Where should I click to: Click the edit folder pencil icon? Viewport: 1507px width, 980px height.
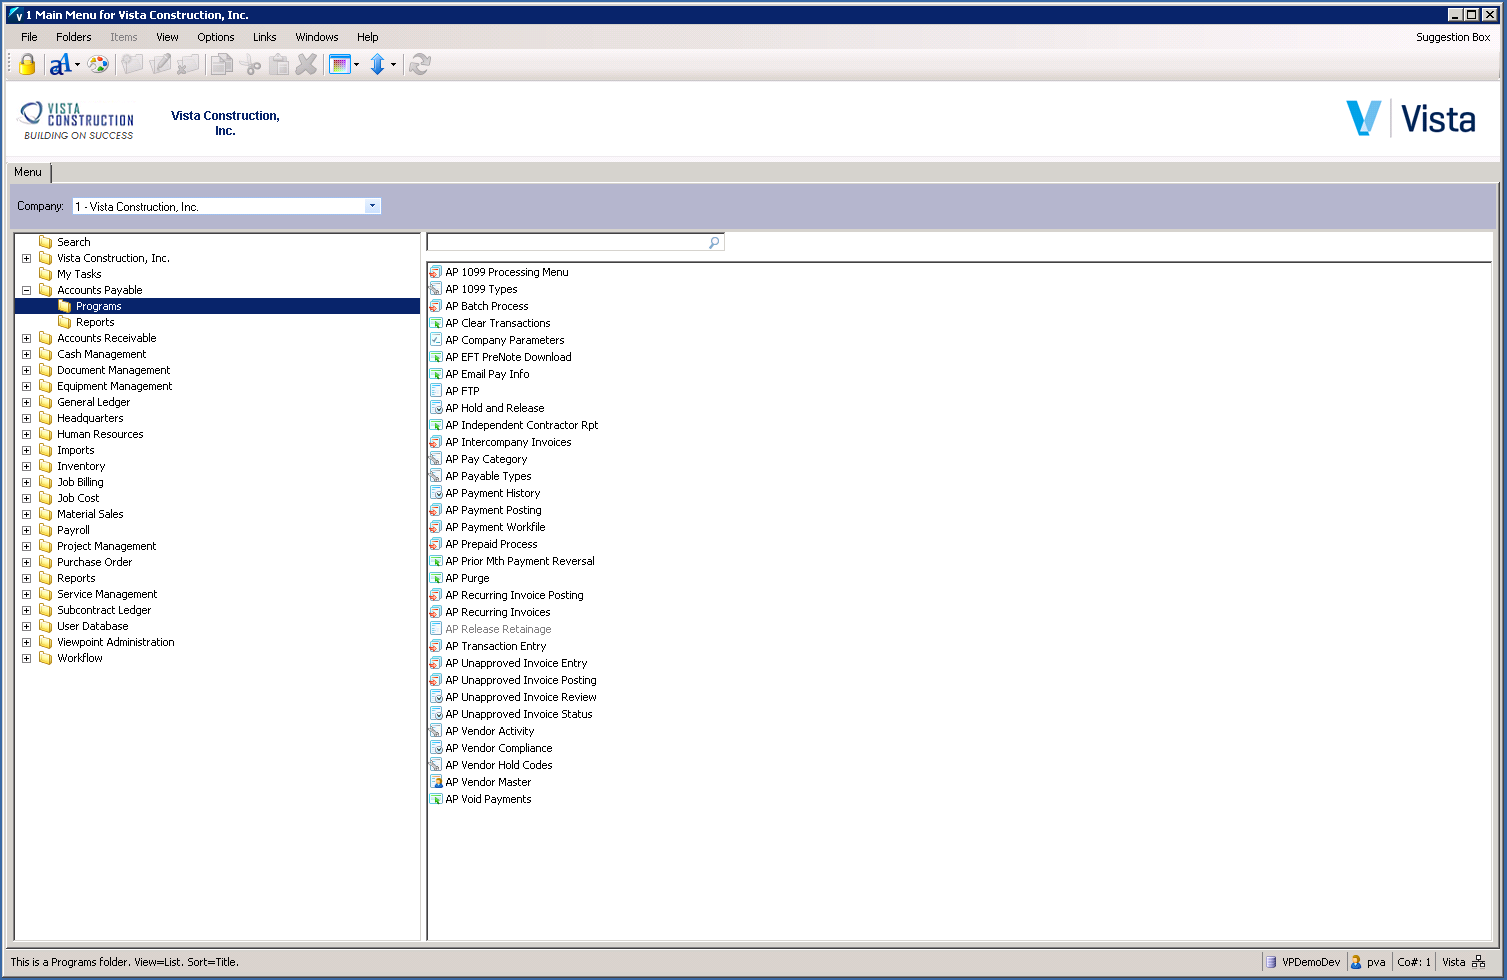160,65
